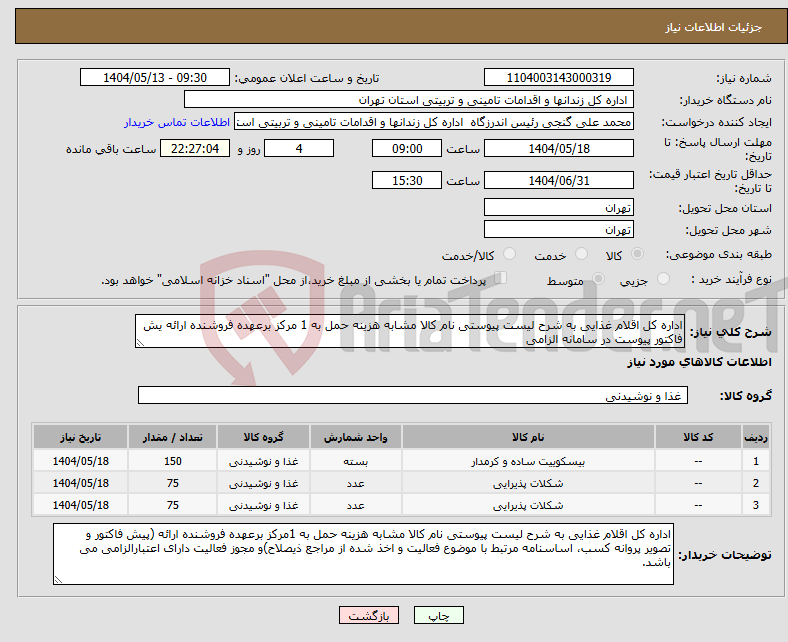Viewport: 788px width, 642px height.
Task: Open the اطلاعات تماس خریدار link
Action: point(177,122)
